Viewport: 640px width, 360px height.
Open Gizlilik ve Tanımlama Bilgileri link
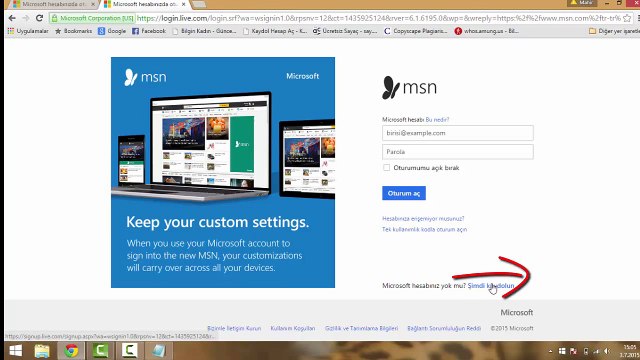pyautogui.click(x=361, y=328)
